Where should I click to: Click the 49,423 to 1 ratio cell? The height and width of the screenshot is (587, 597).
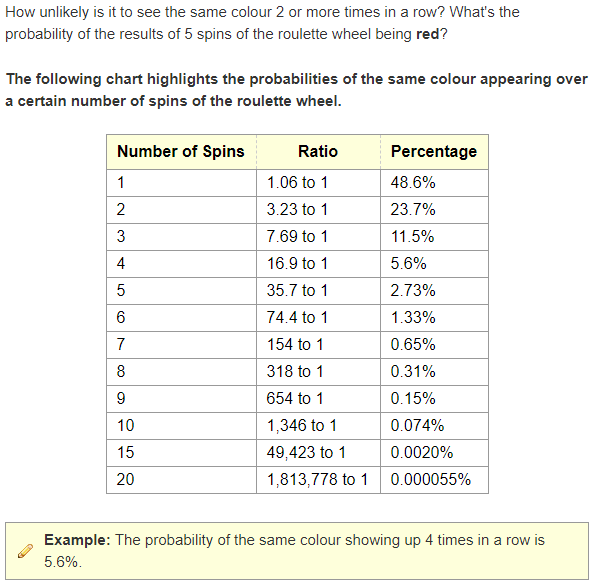318,453
